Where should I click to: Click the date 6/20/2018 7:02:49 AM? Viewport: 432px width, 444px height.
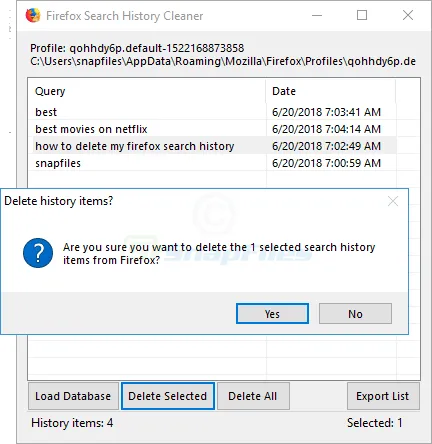point(326,146)
